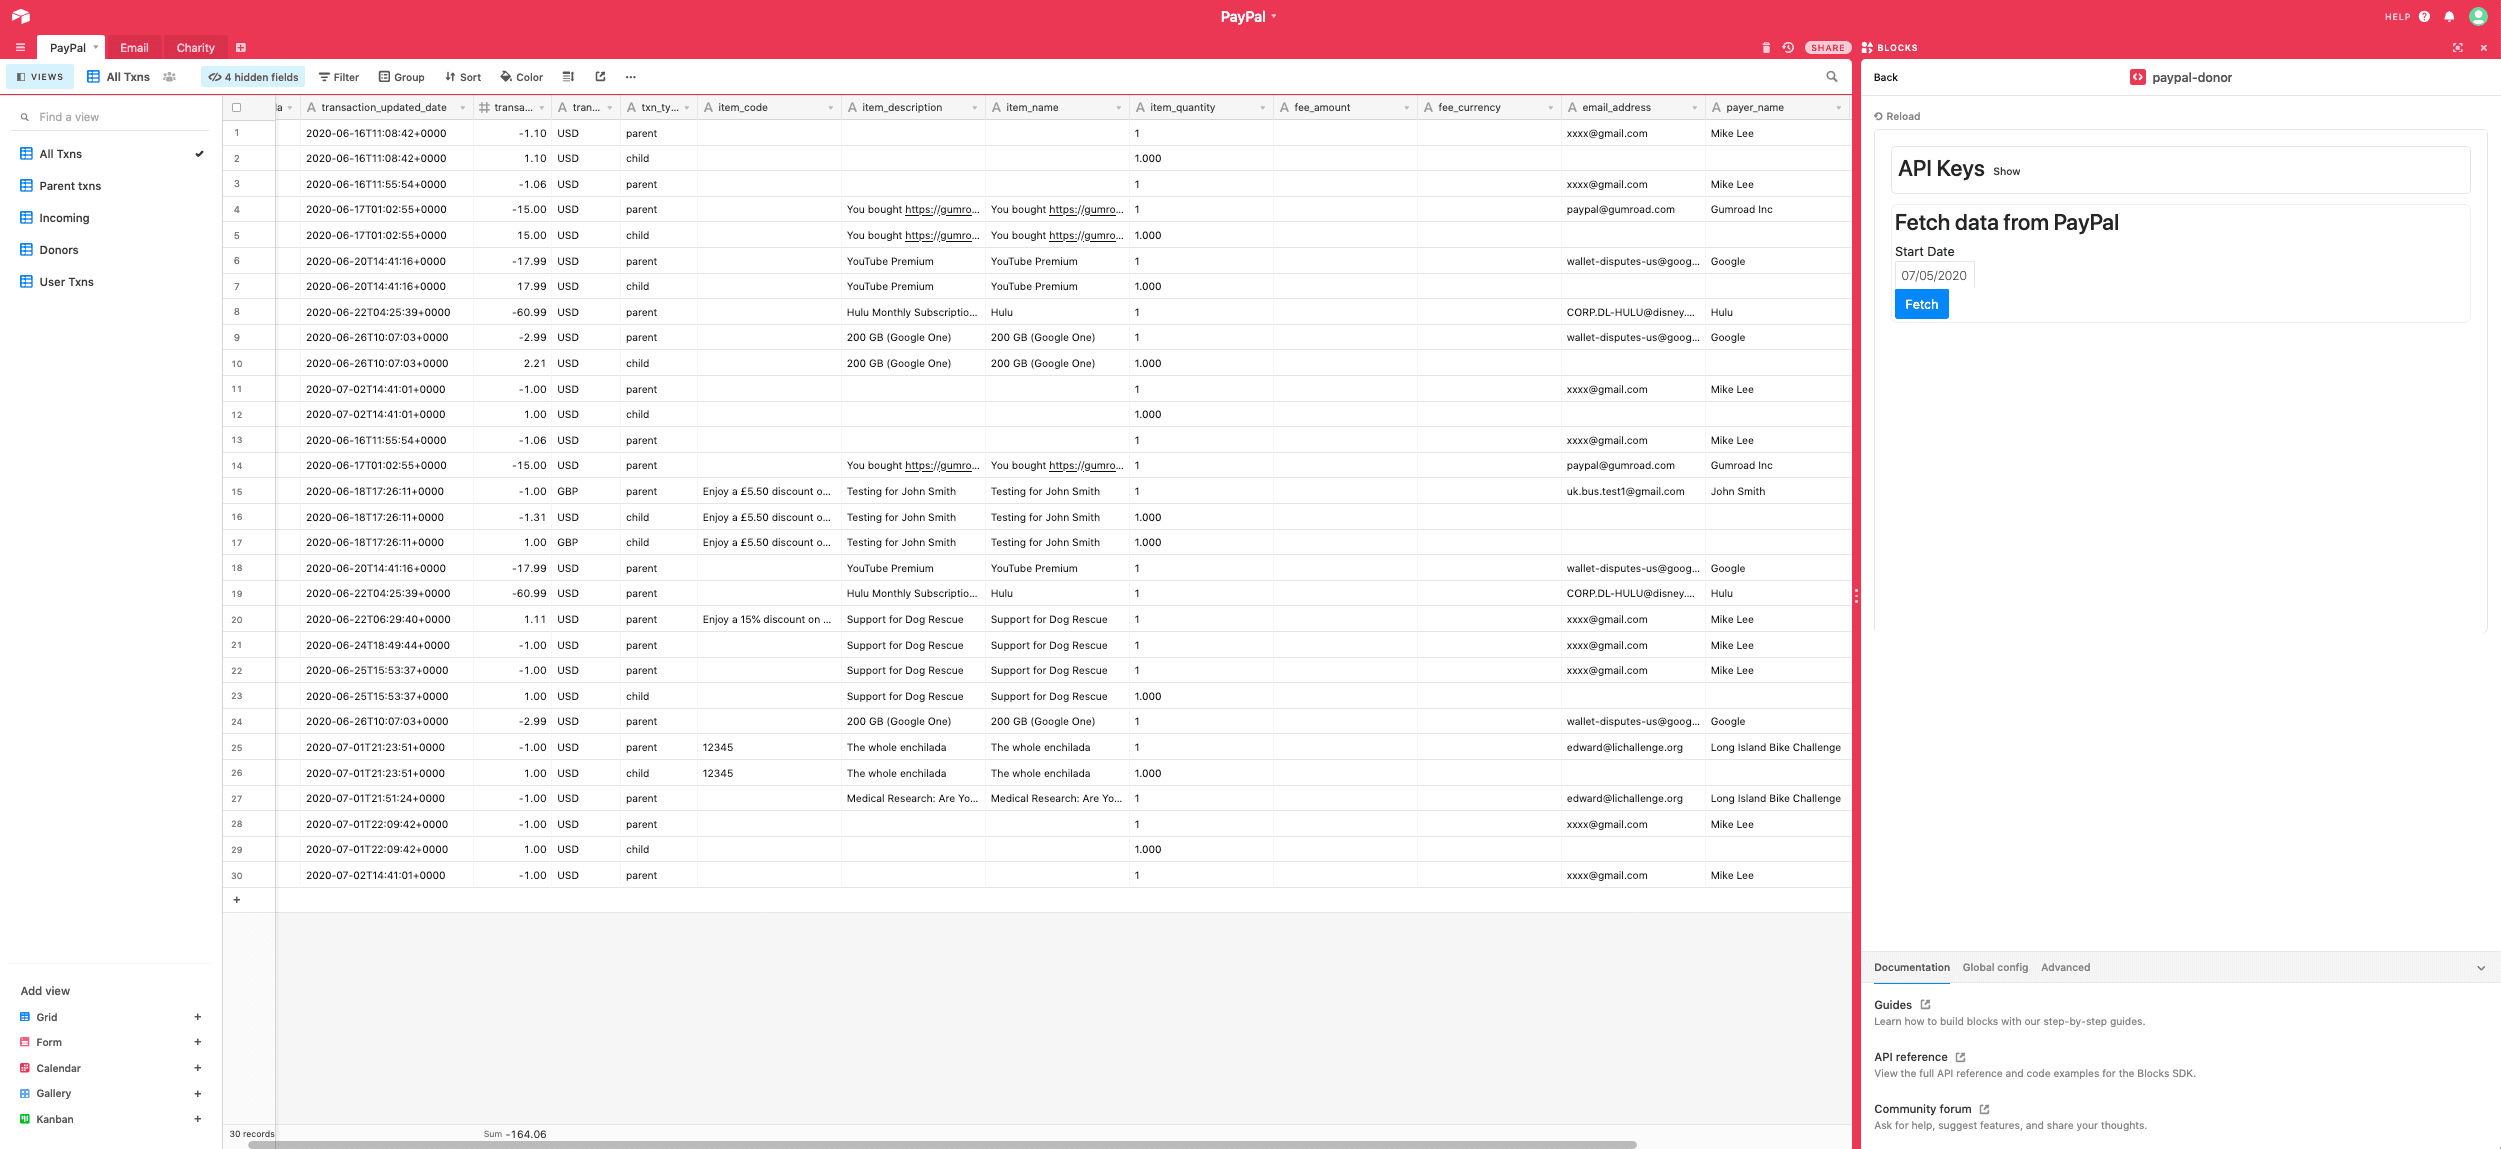Click the Start Date input field
2501x1149 pixels.
(1934, 275)
